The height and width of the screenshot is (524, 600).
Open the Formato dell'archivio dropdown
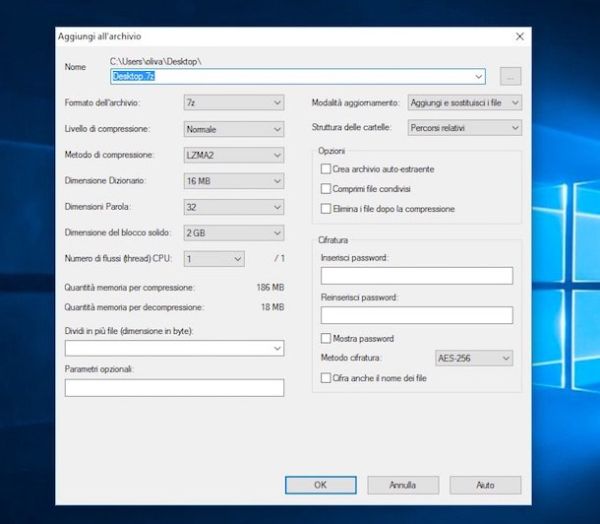pos(234,102)
